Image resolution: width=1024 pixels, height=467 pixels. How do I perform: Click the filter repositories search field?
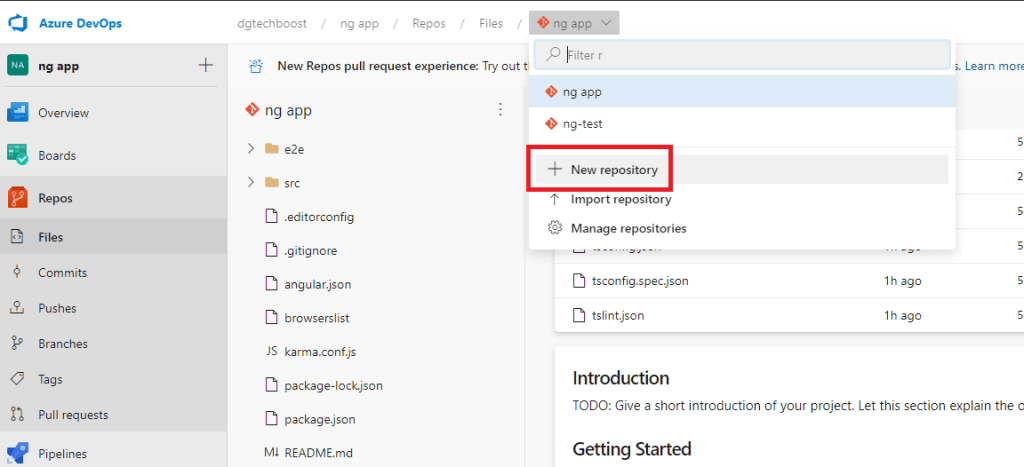click(x=750, y=55)
